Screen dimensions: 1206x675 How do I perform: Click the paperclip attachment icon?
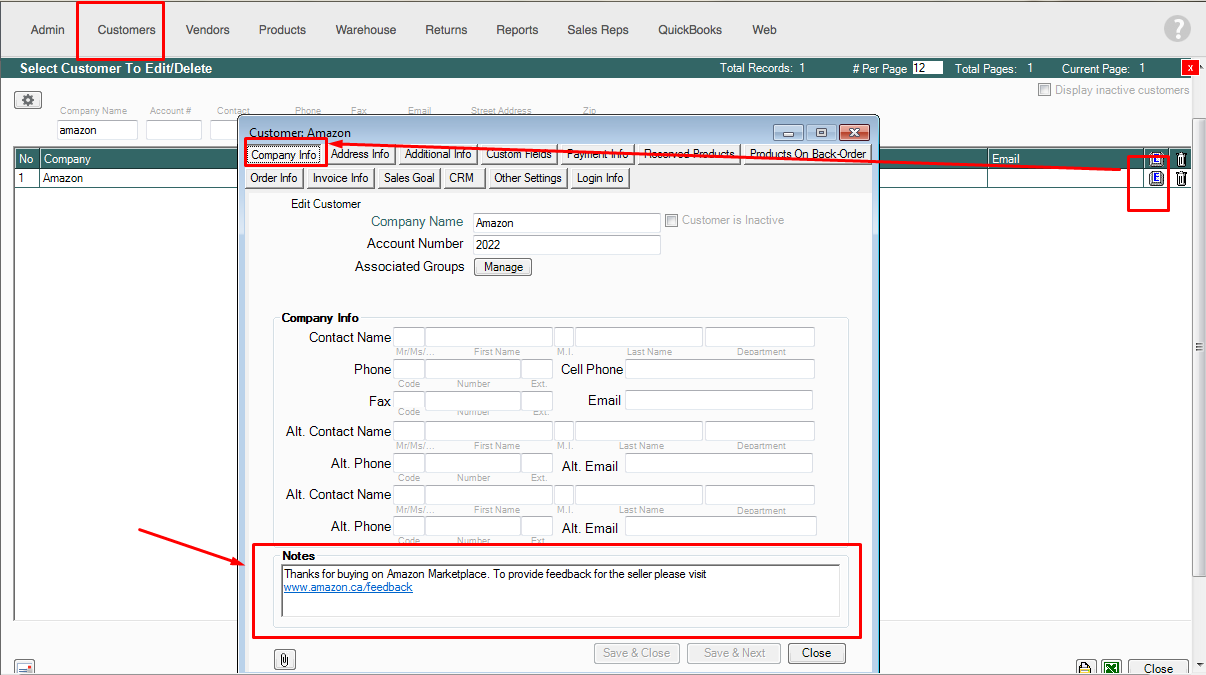tap(285, 659)
